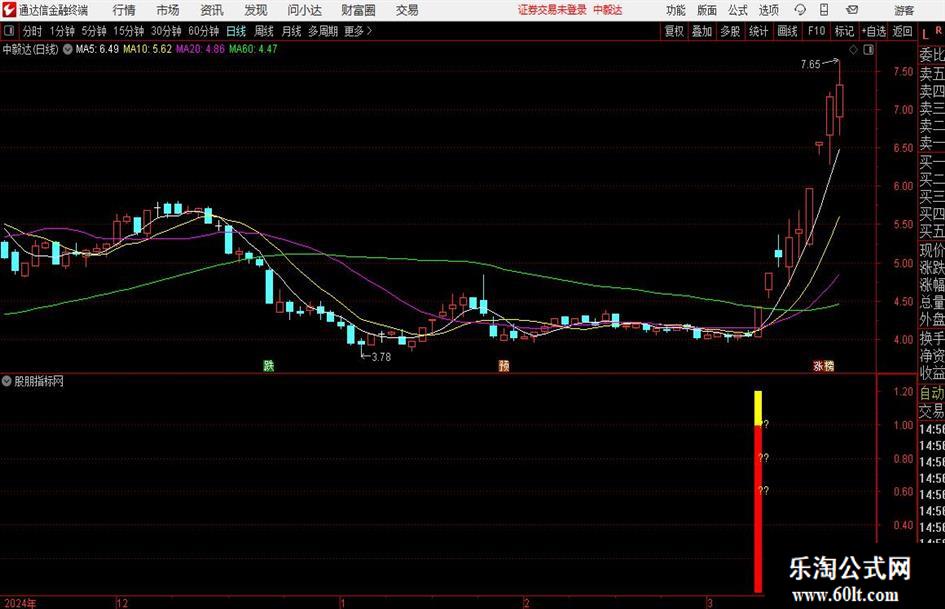Click the 股朋指标网 indicator name

[39, 381]
